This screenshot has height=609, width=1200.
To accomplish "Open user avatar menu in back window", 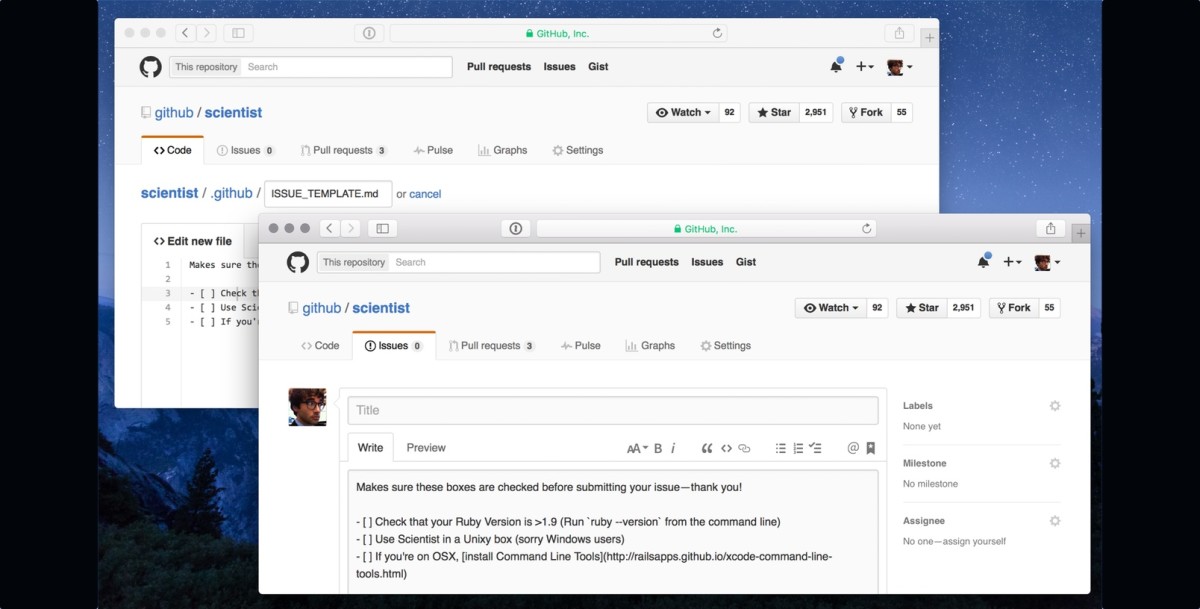I will coord(899,67).
